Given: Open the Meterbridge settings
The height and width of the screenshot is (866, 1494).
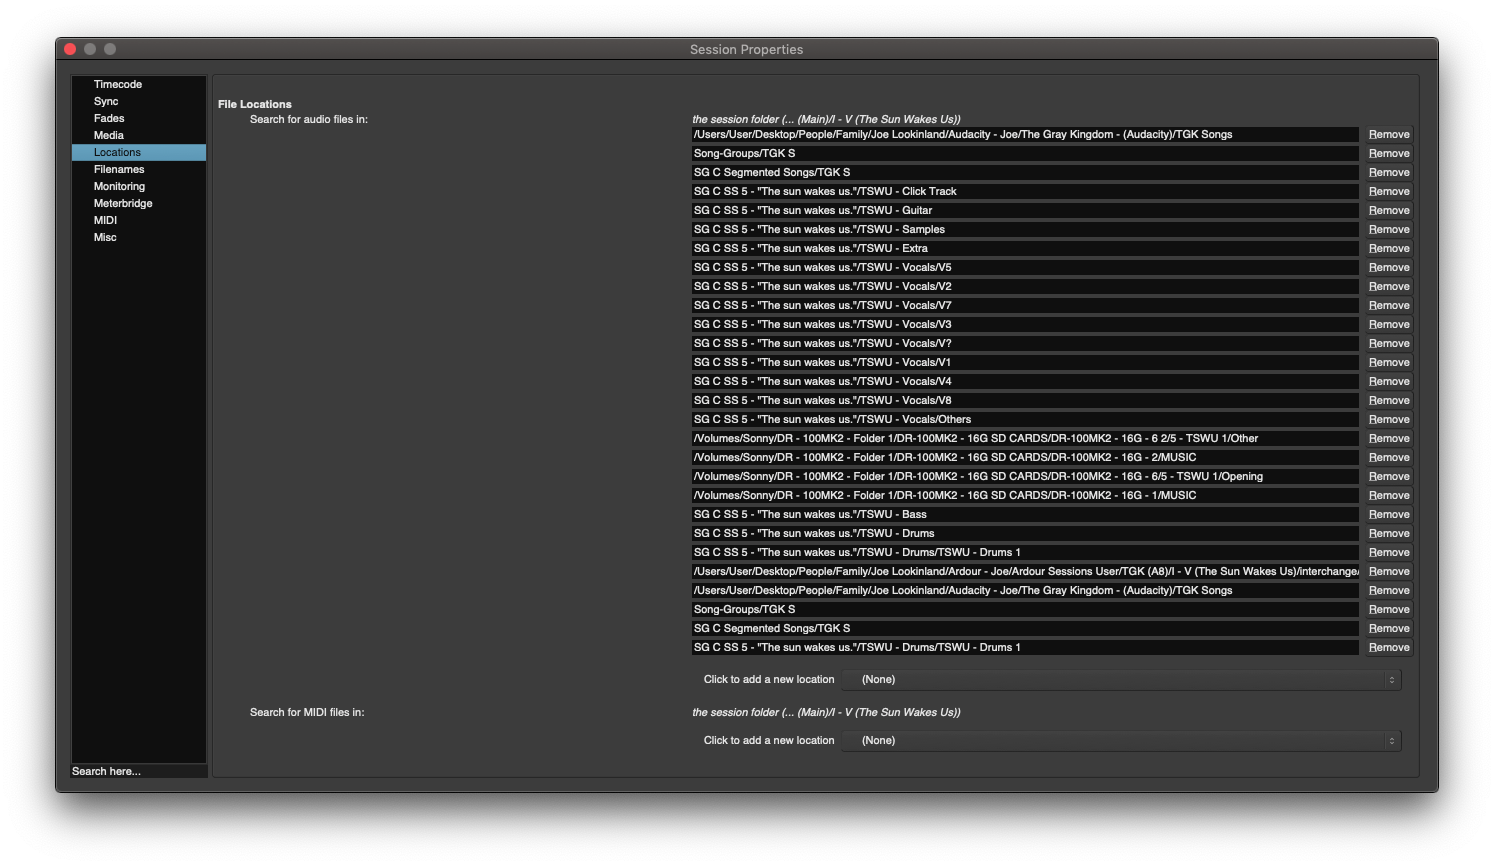Looking at the screenshot, I should (x=123, y=204).
